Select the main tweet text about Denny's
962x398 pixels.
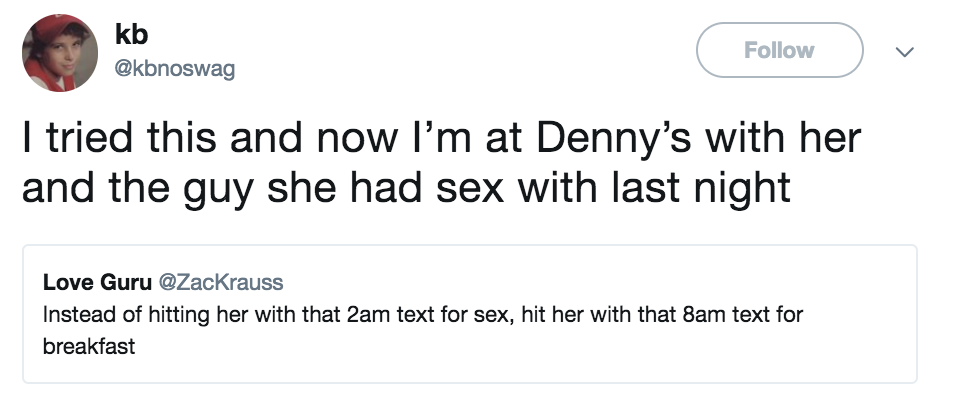(442, 163)
